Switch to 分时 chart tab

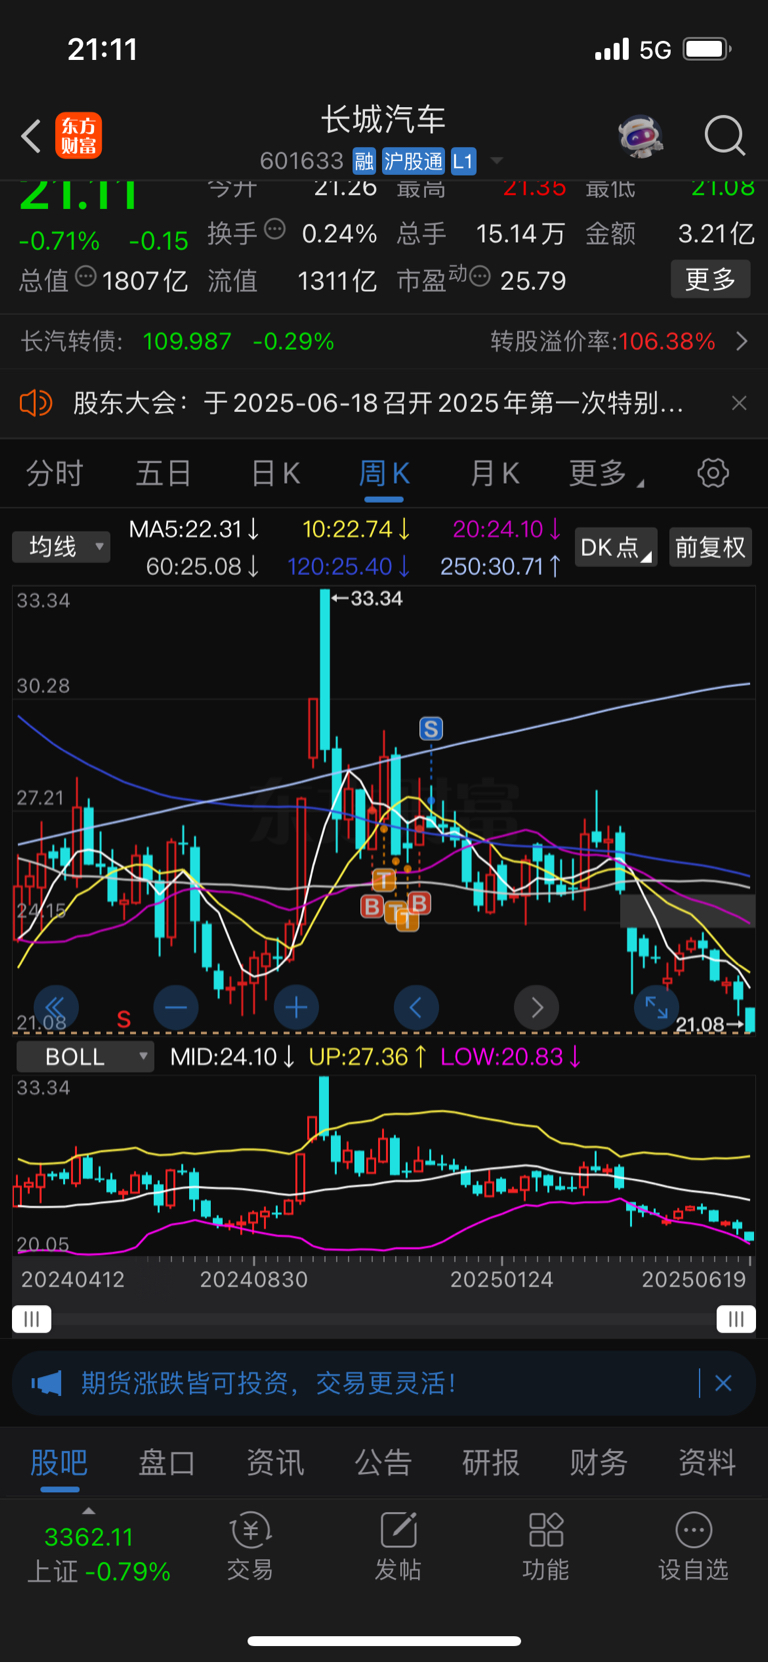pyautogui.click(x=54, y=473)
